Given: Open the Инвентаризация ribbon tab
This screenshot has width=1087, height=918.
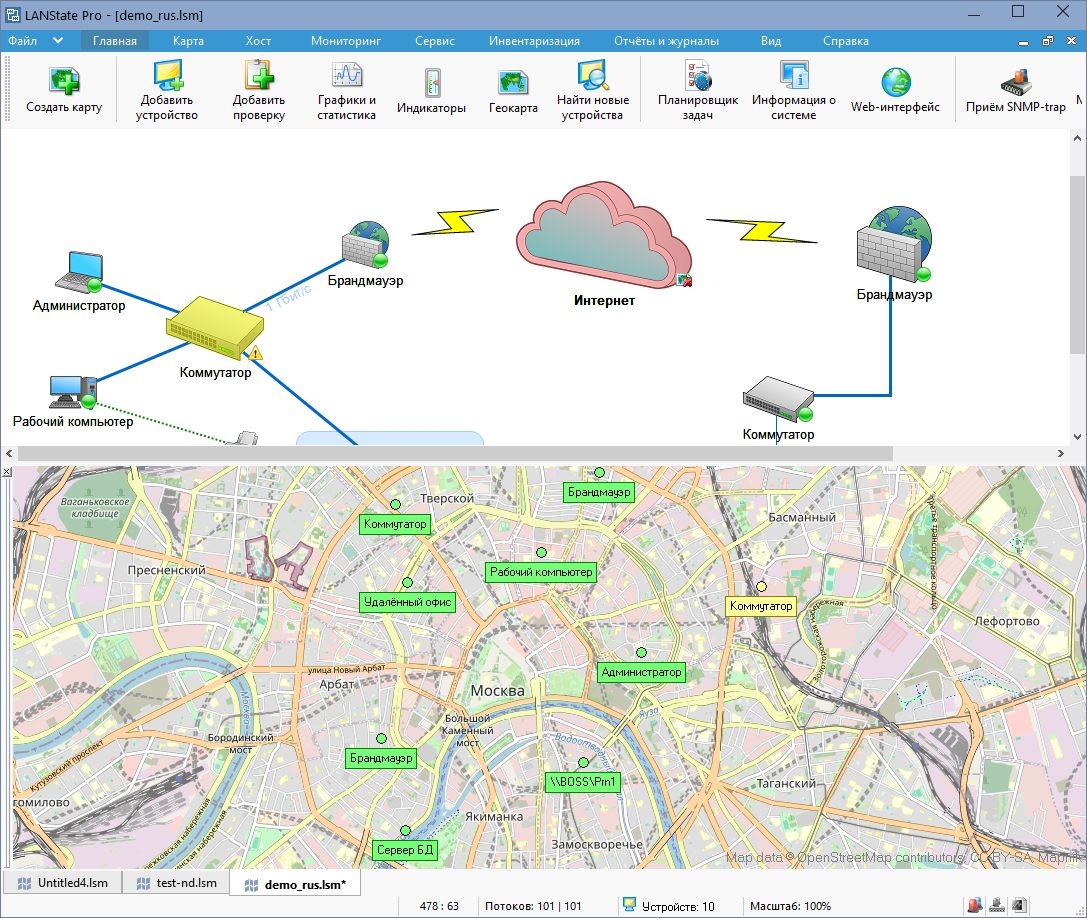Looking at the screenshot, I should tap(534, 41).
